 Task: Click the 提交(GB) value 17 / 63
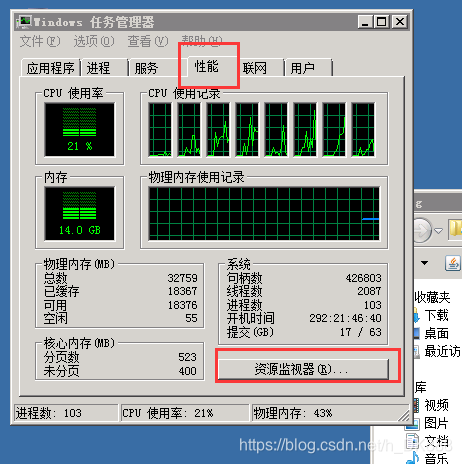[361, 332]
